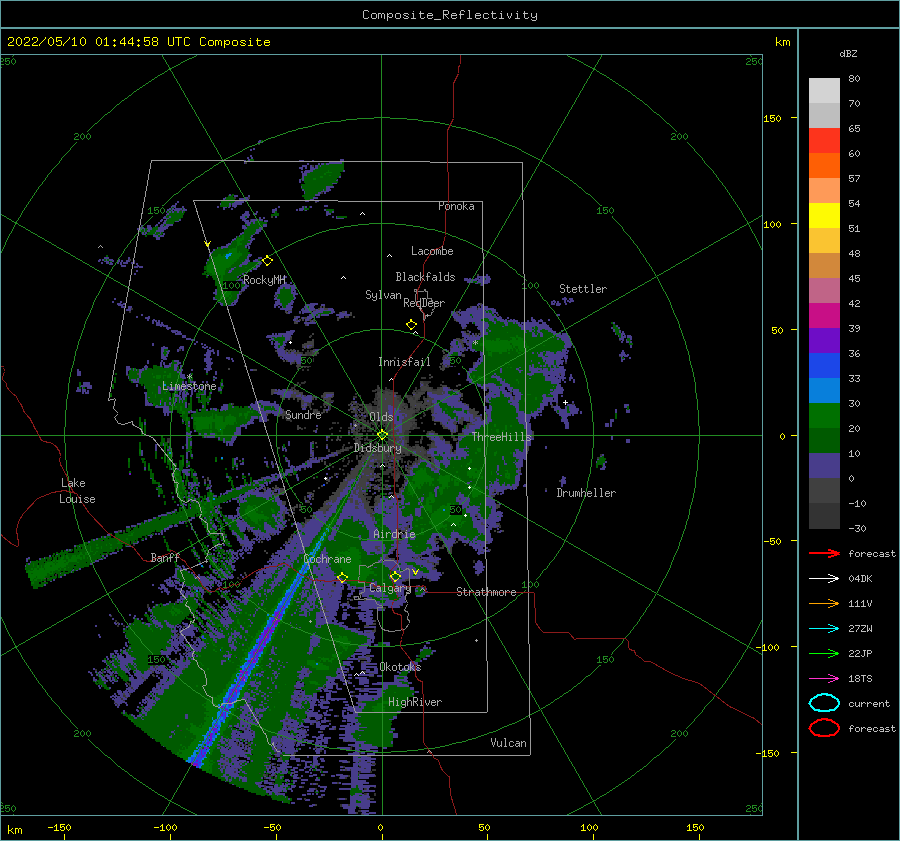Click the green 22JP arrow legend icon
The image size is (900, 841).
click(x=824, y=653)
